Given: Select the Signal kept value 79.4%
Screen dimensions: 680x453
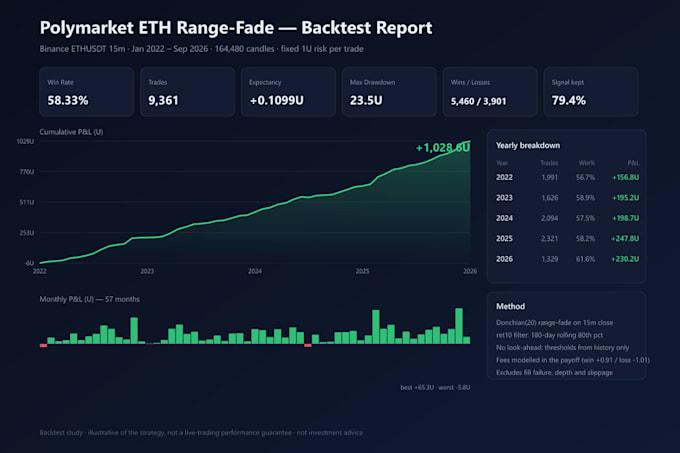Looking at the screenshot, I should click(x=569, y=101).
